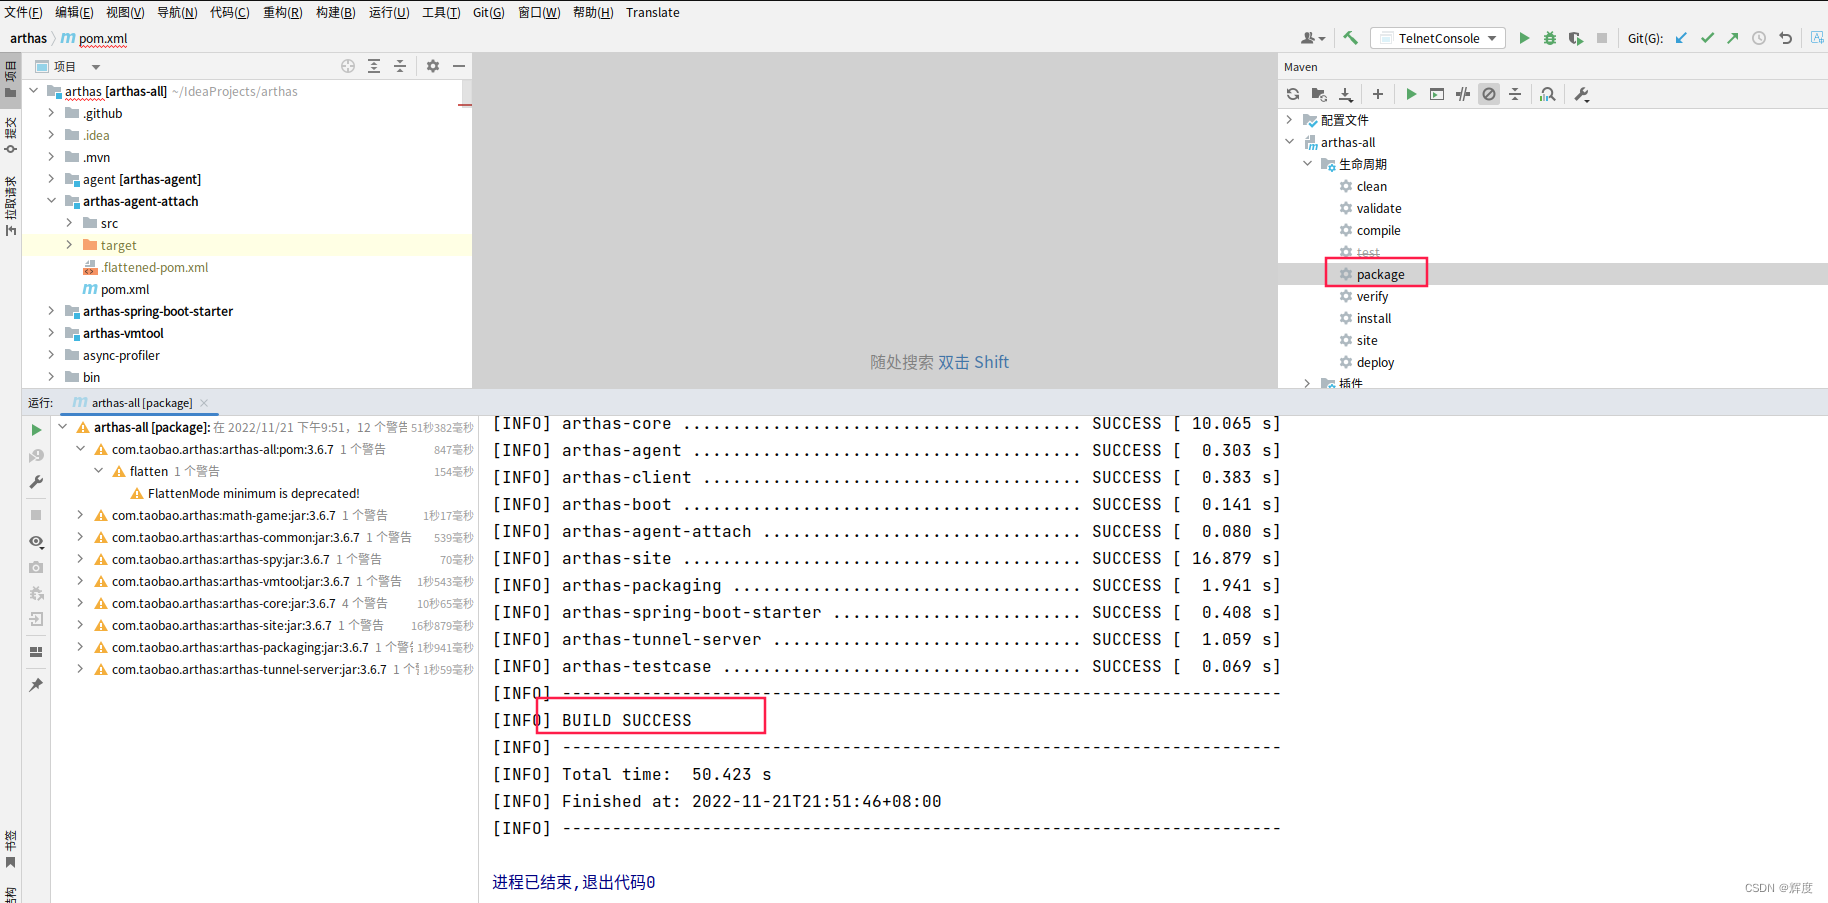Open TelnetConsole run configuration dropdown
Viewport: 1828px width, 903px height.
1438,38
